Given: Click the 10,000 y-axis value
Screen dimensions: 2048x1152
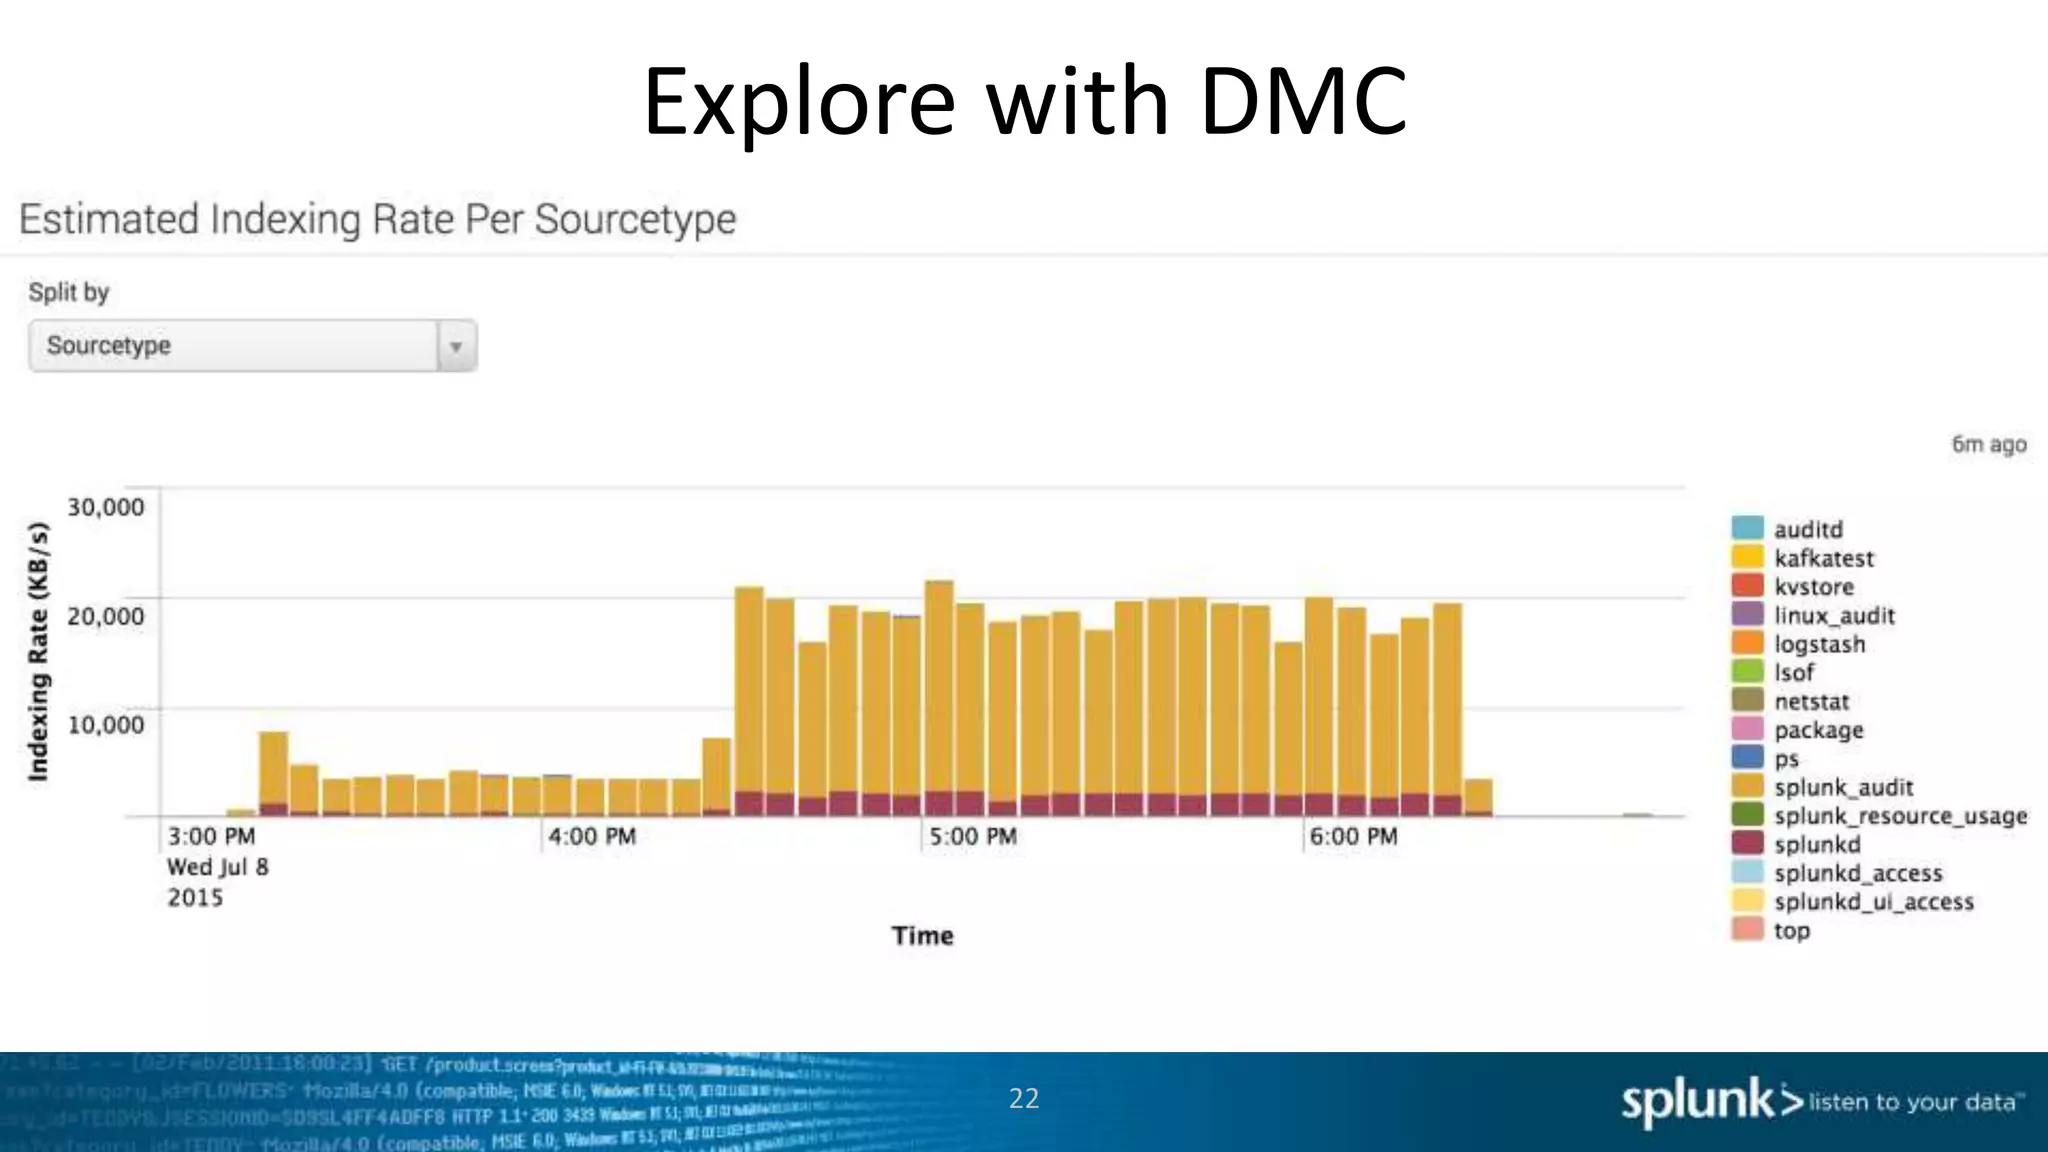Looking at the screenshot, I should click(x=105, y=724).
